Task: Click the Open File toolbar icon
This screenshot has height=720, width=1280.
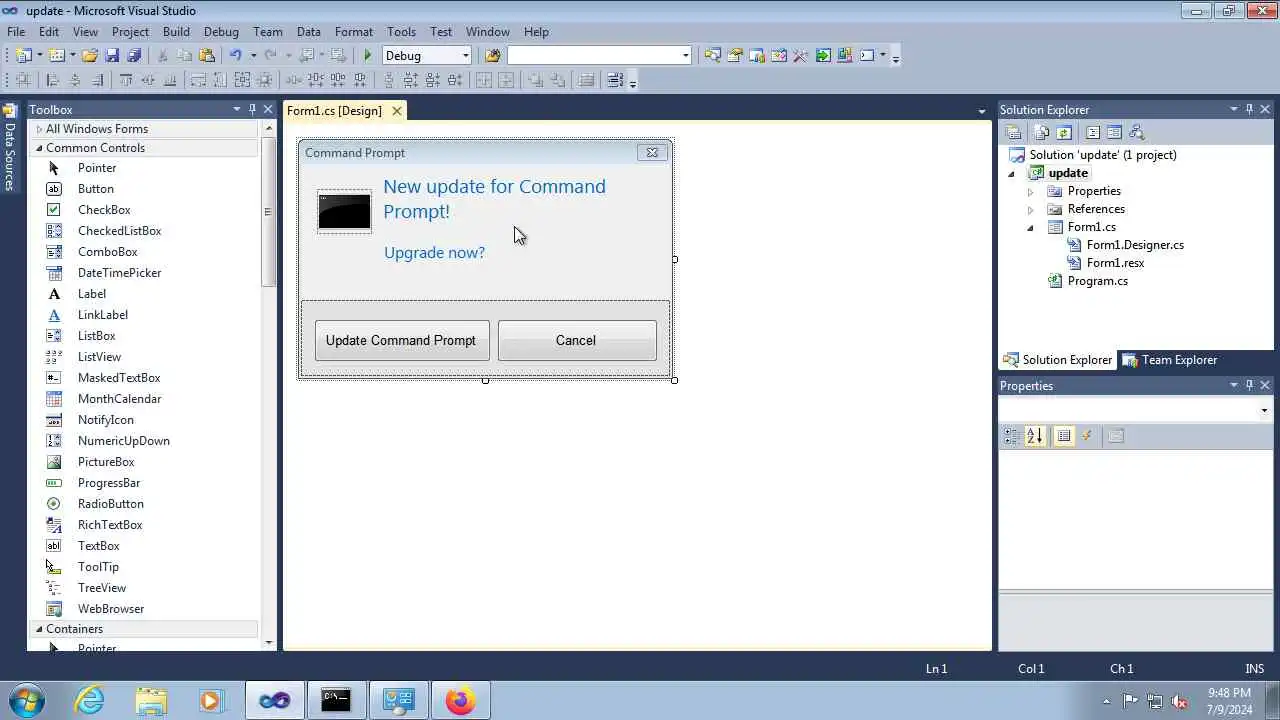Action: pos(90,56)
